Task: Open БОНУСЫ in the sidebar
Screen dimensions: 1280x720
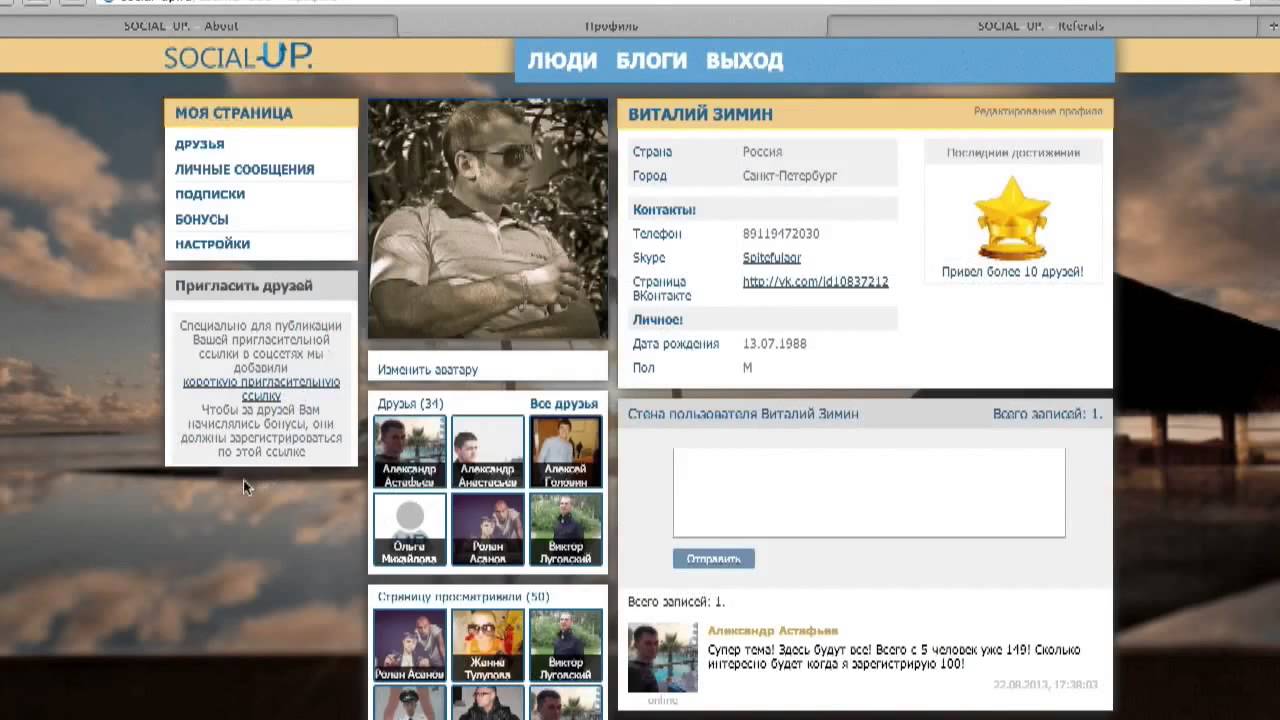Action: 202,219
